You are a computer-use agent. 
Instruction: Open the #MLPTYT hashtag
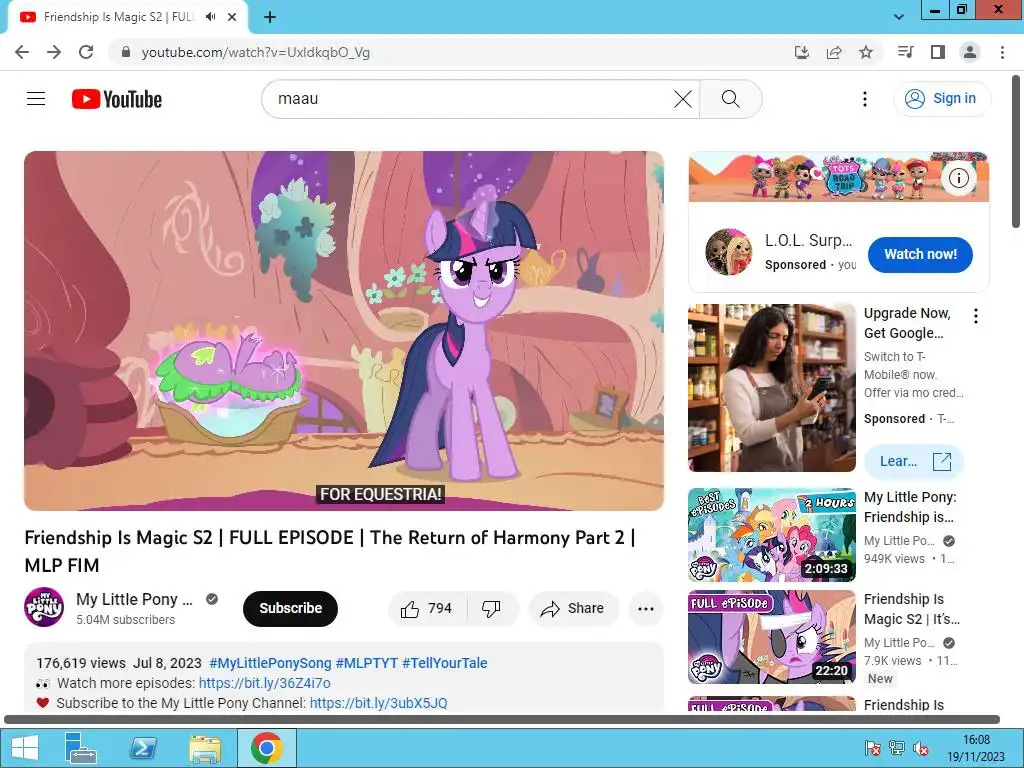[366, 663]
